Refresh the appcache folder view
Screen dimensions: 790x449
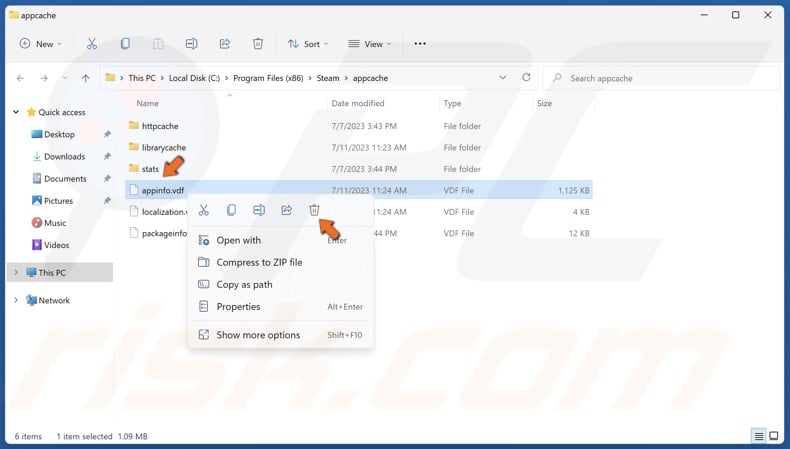(526, 77)
